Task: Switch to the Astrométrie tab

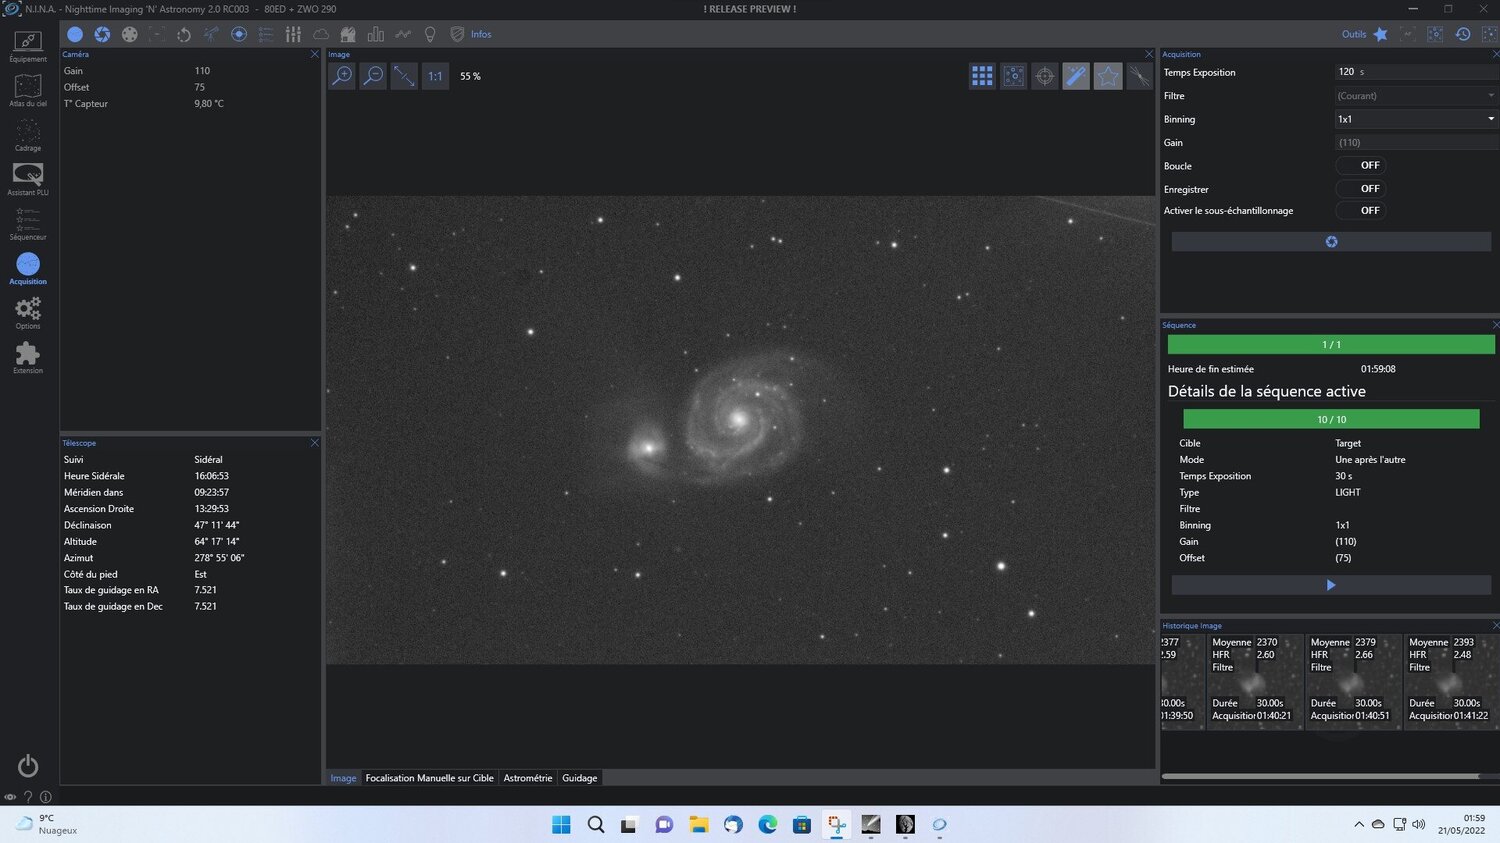Action: pyautogui.click(x=528, y=778)
